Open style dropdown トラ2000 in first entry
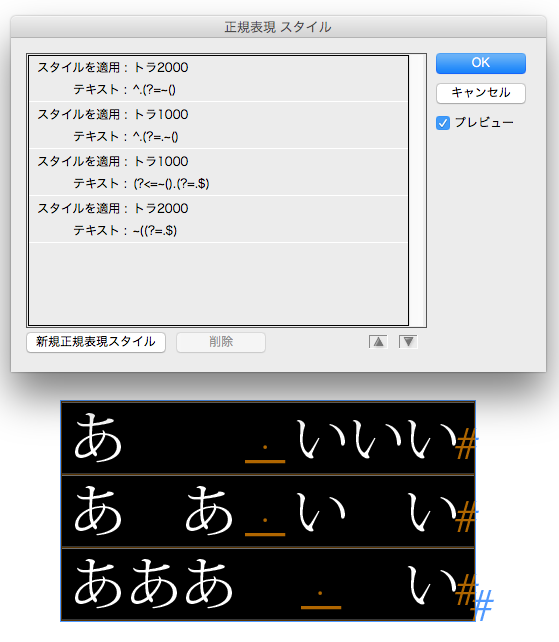Screen dimensions: 559x642 tap(161, 67)
